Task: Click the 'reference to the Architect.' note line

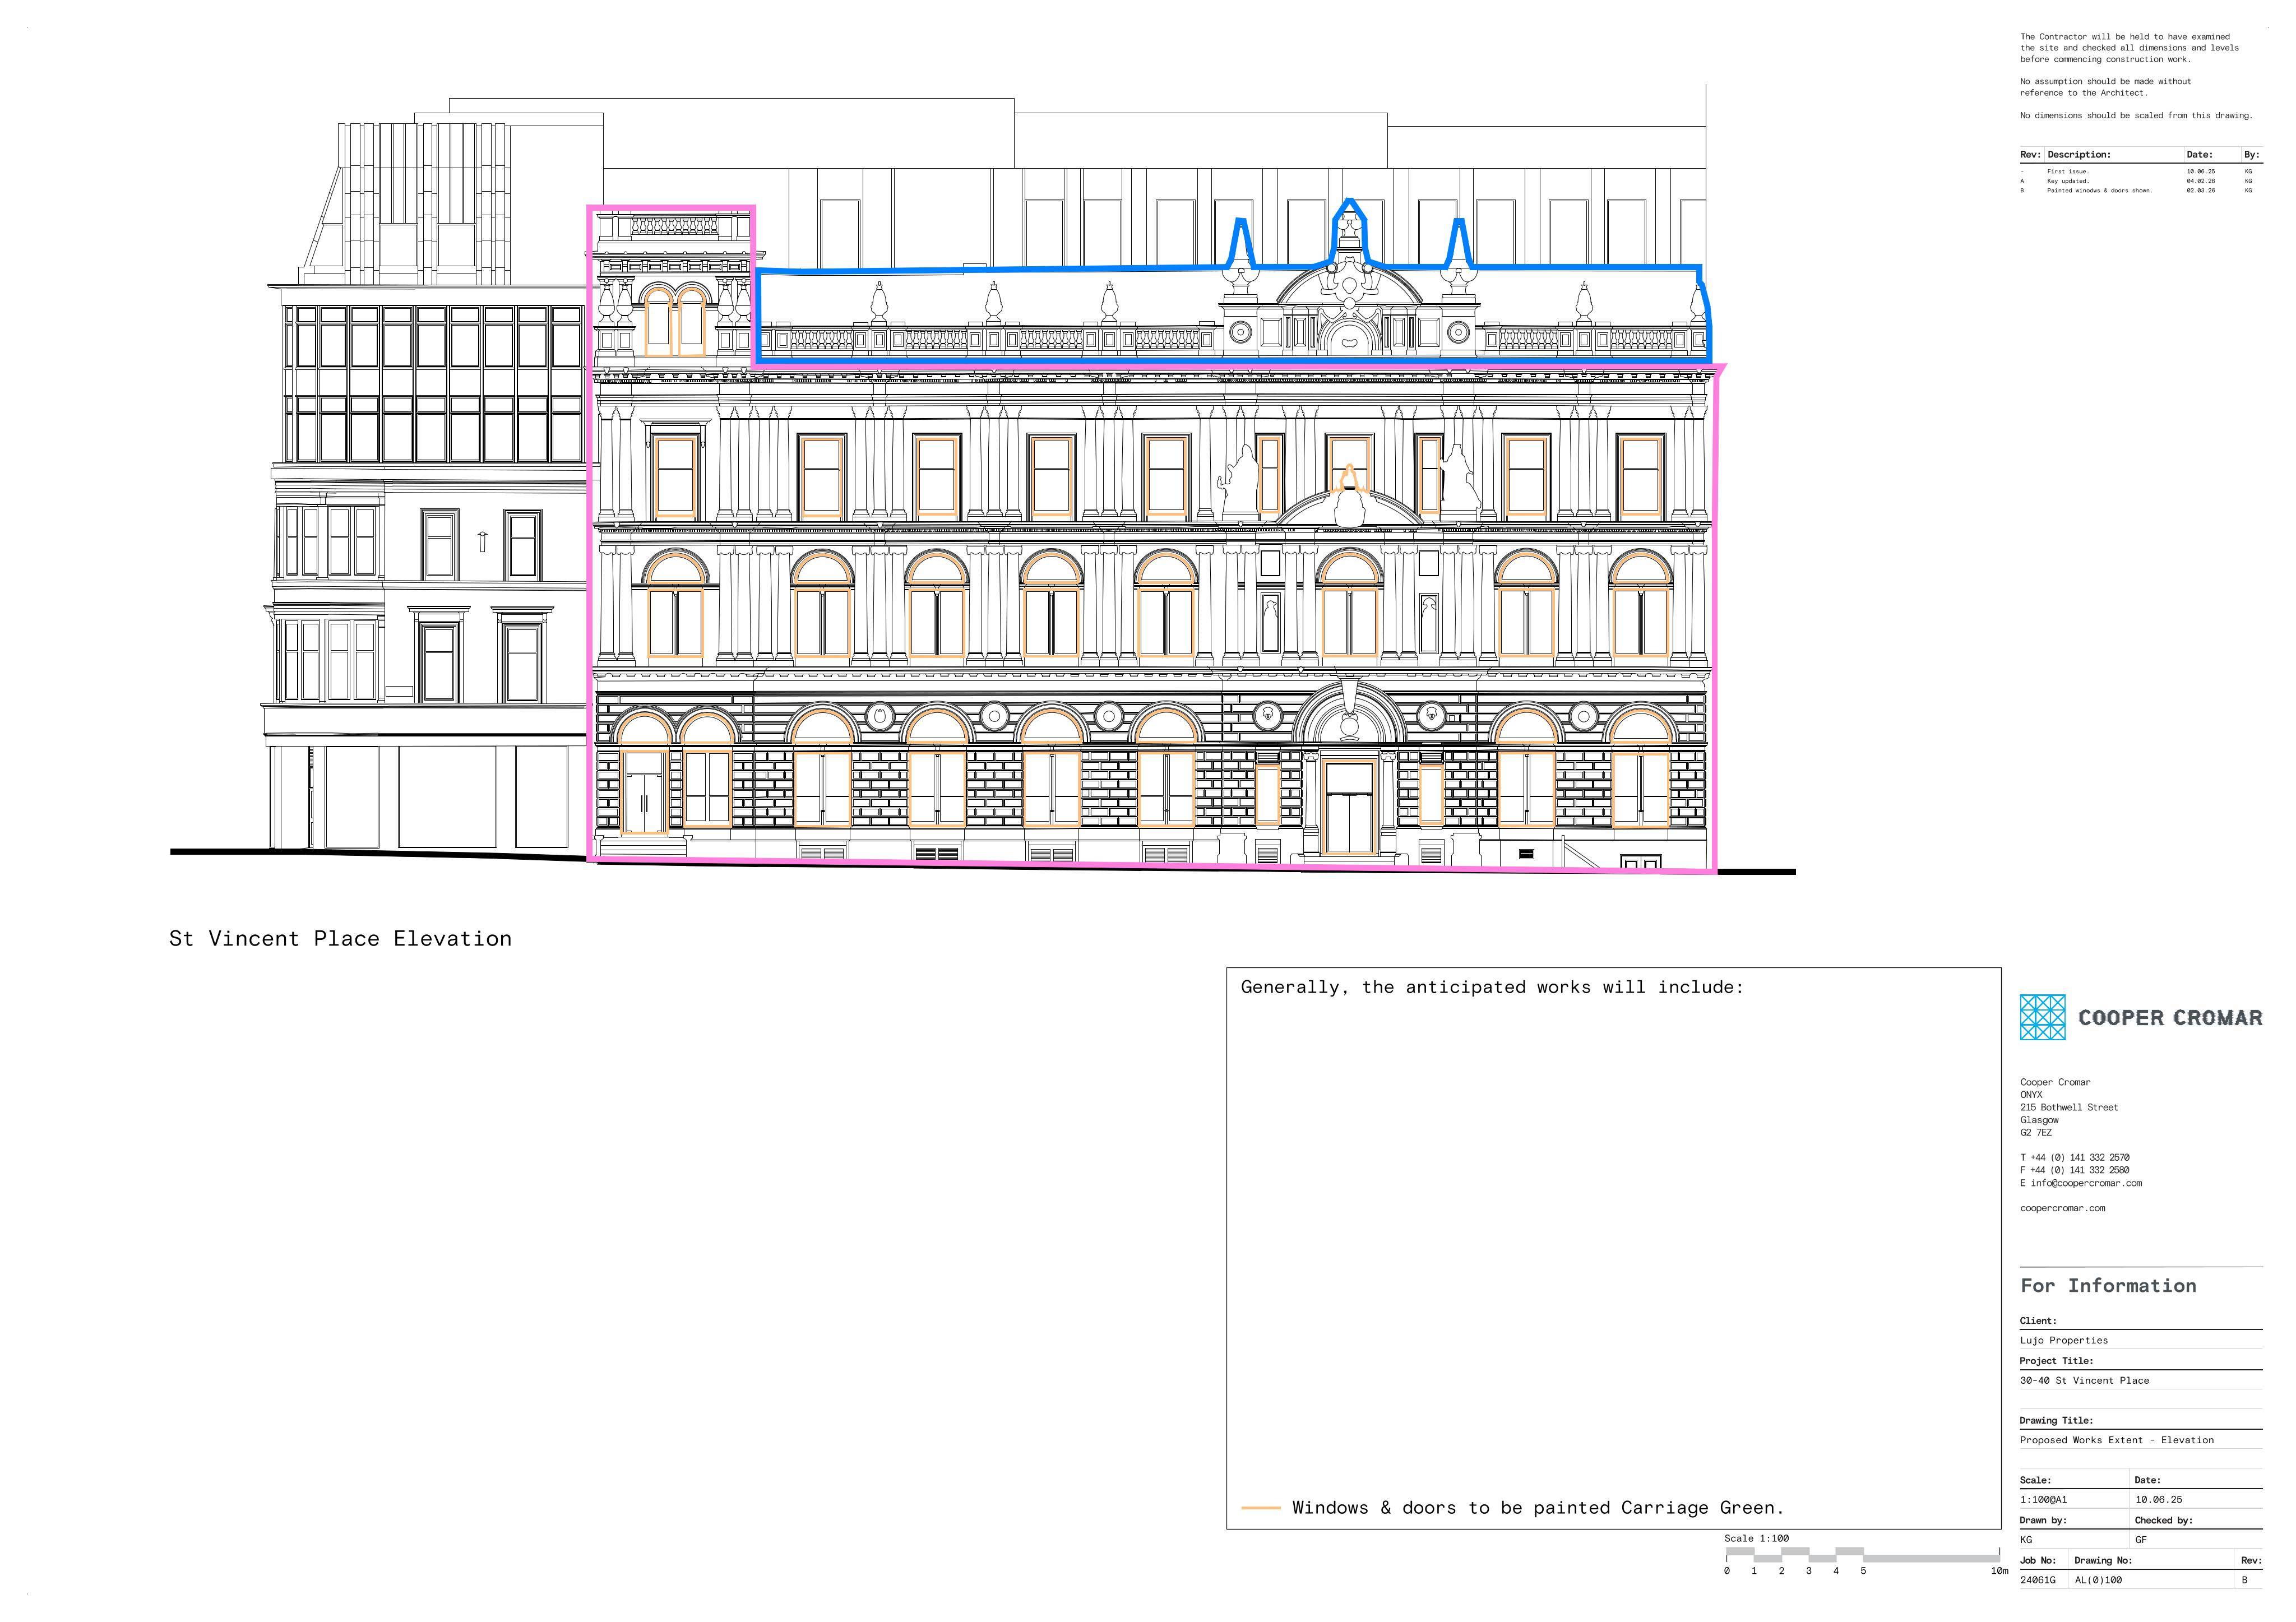Action: click(x=2083, y=93)
